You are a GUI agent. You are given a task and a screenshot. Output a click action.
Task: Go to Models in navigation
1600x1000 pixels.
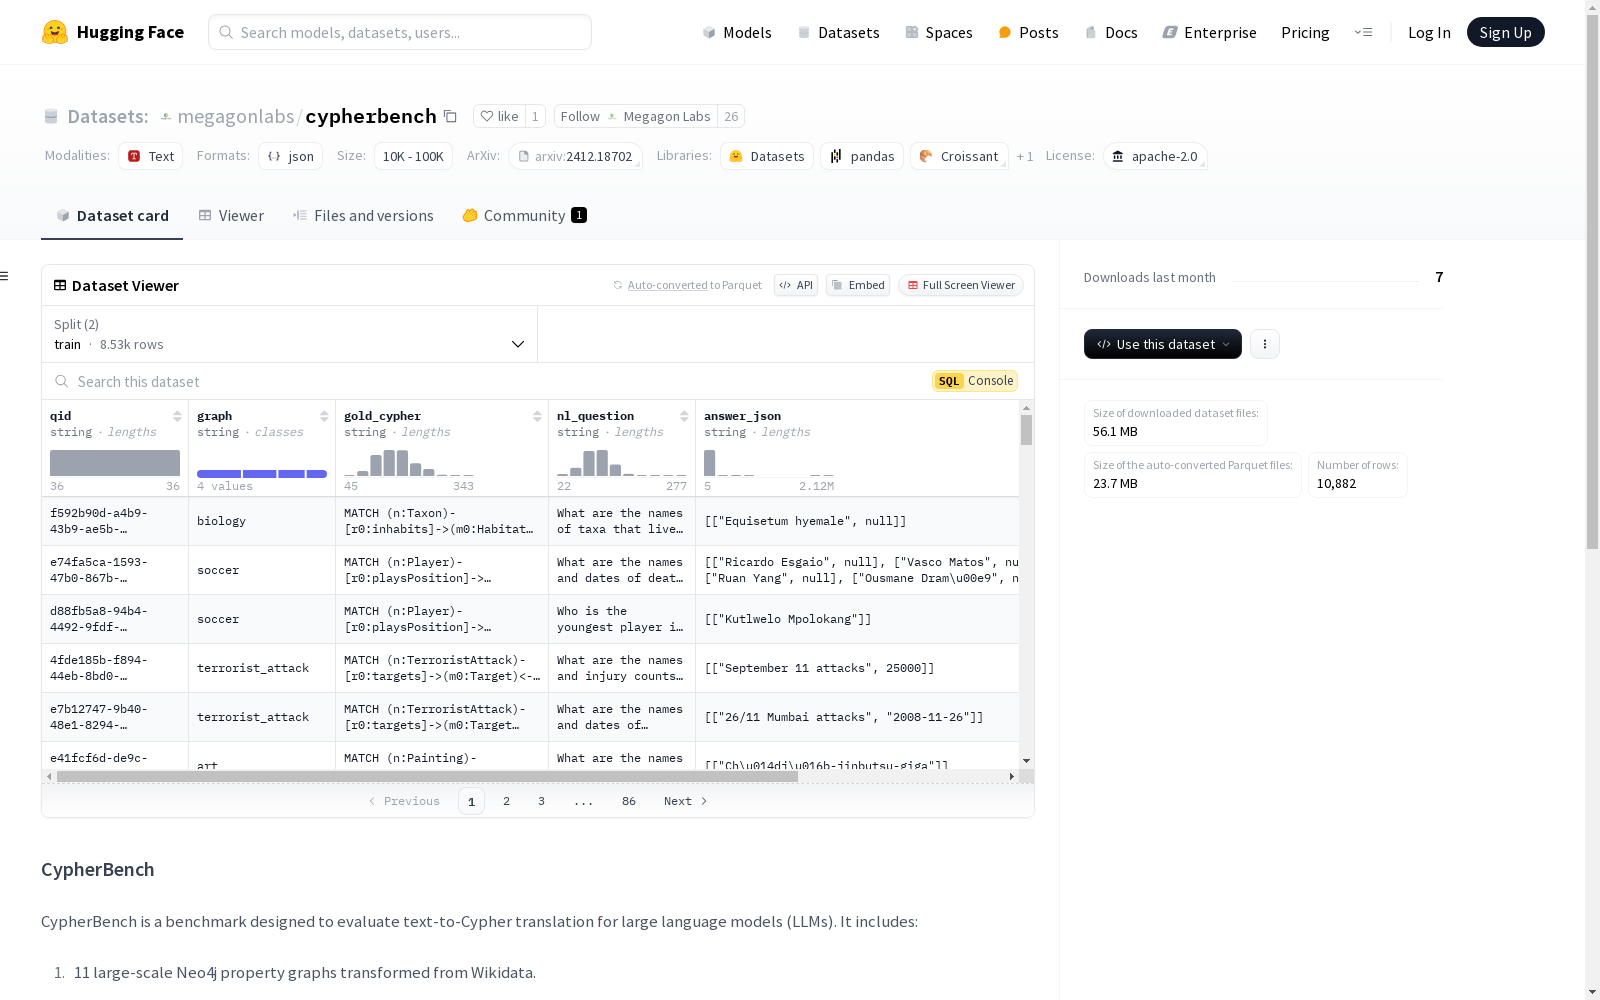(x=737, y=32)
